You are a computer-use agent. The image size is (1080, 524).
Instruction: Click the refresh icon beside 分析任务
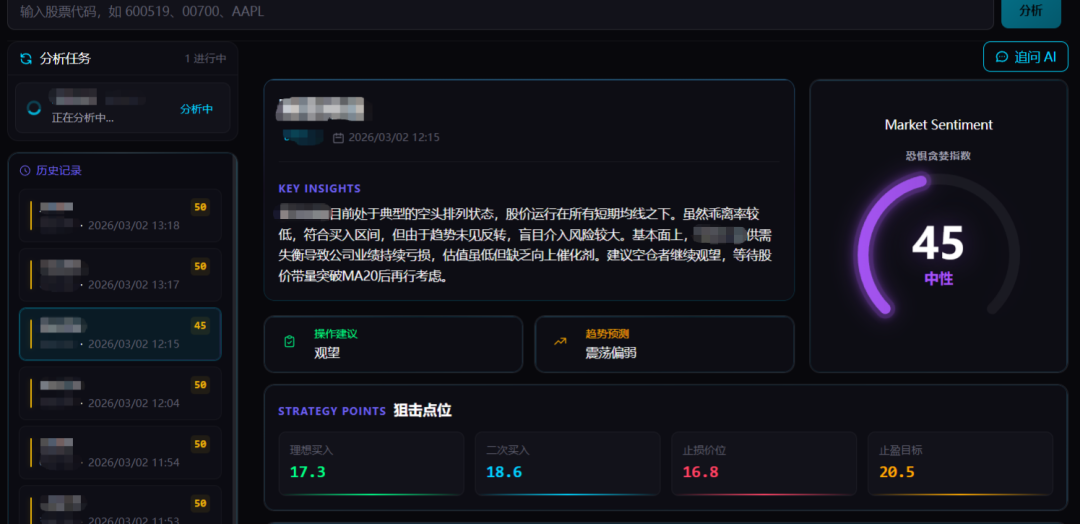click(x=26, y=59)
